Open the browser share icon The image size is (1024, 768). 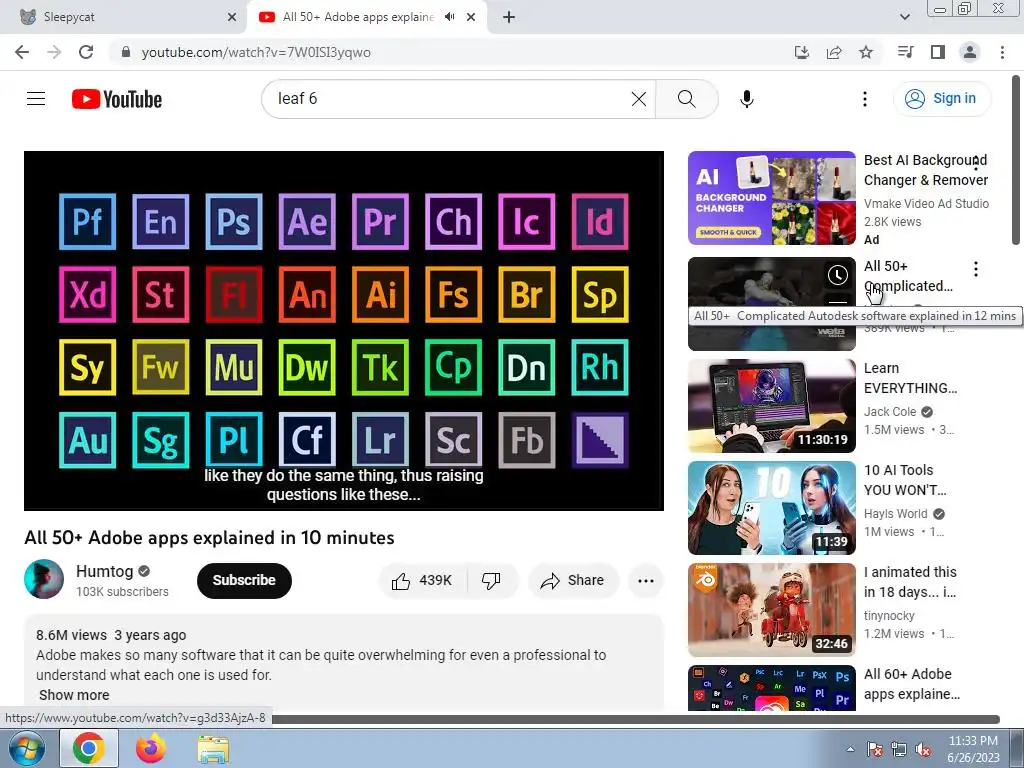click(834, 52)
